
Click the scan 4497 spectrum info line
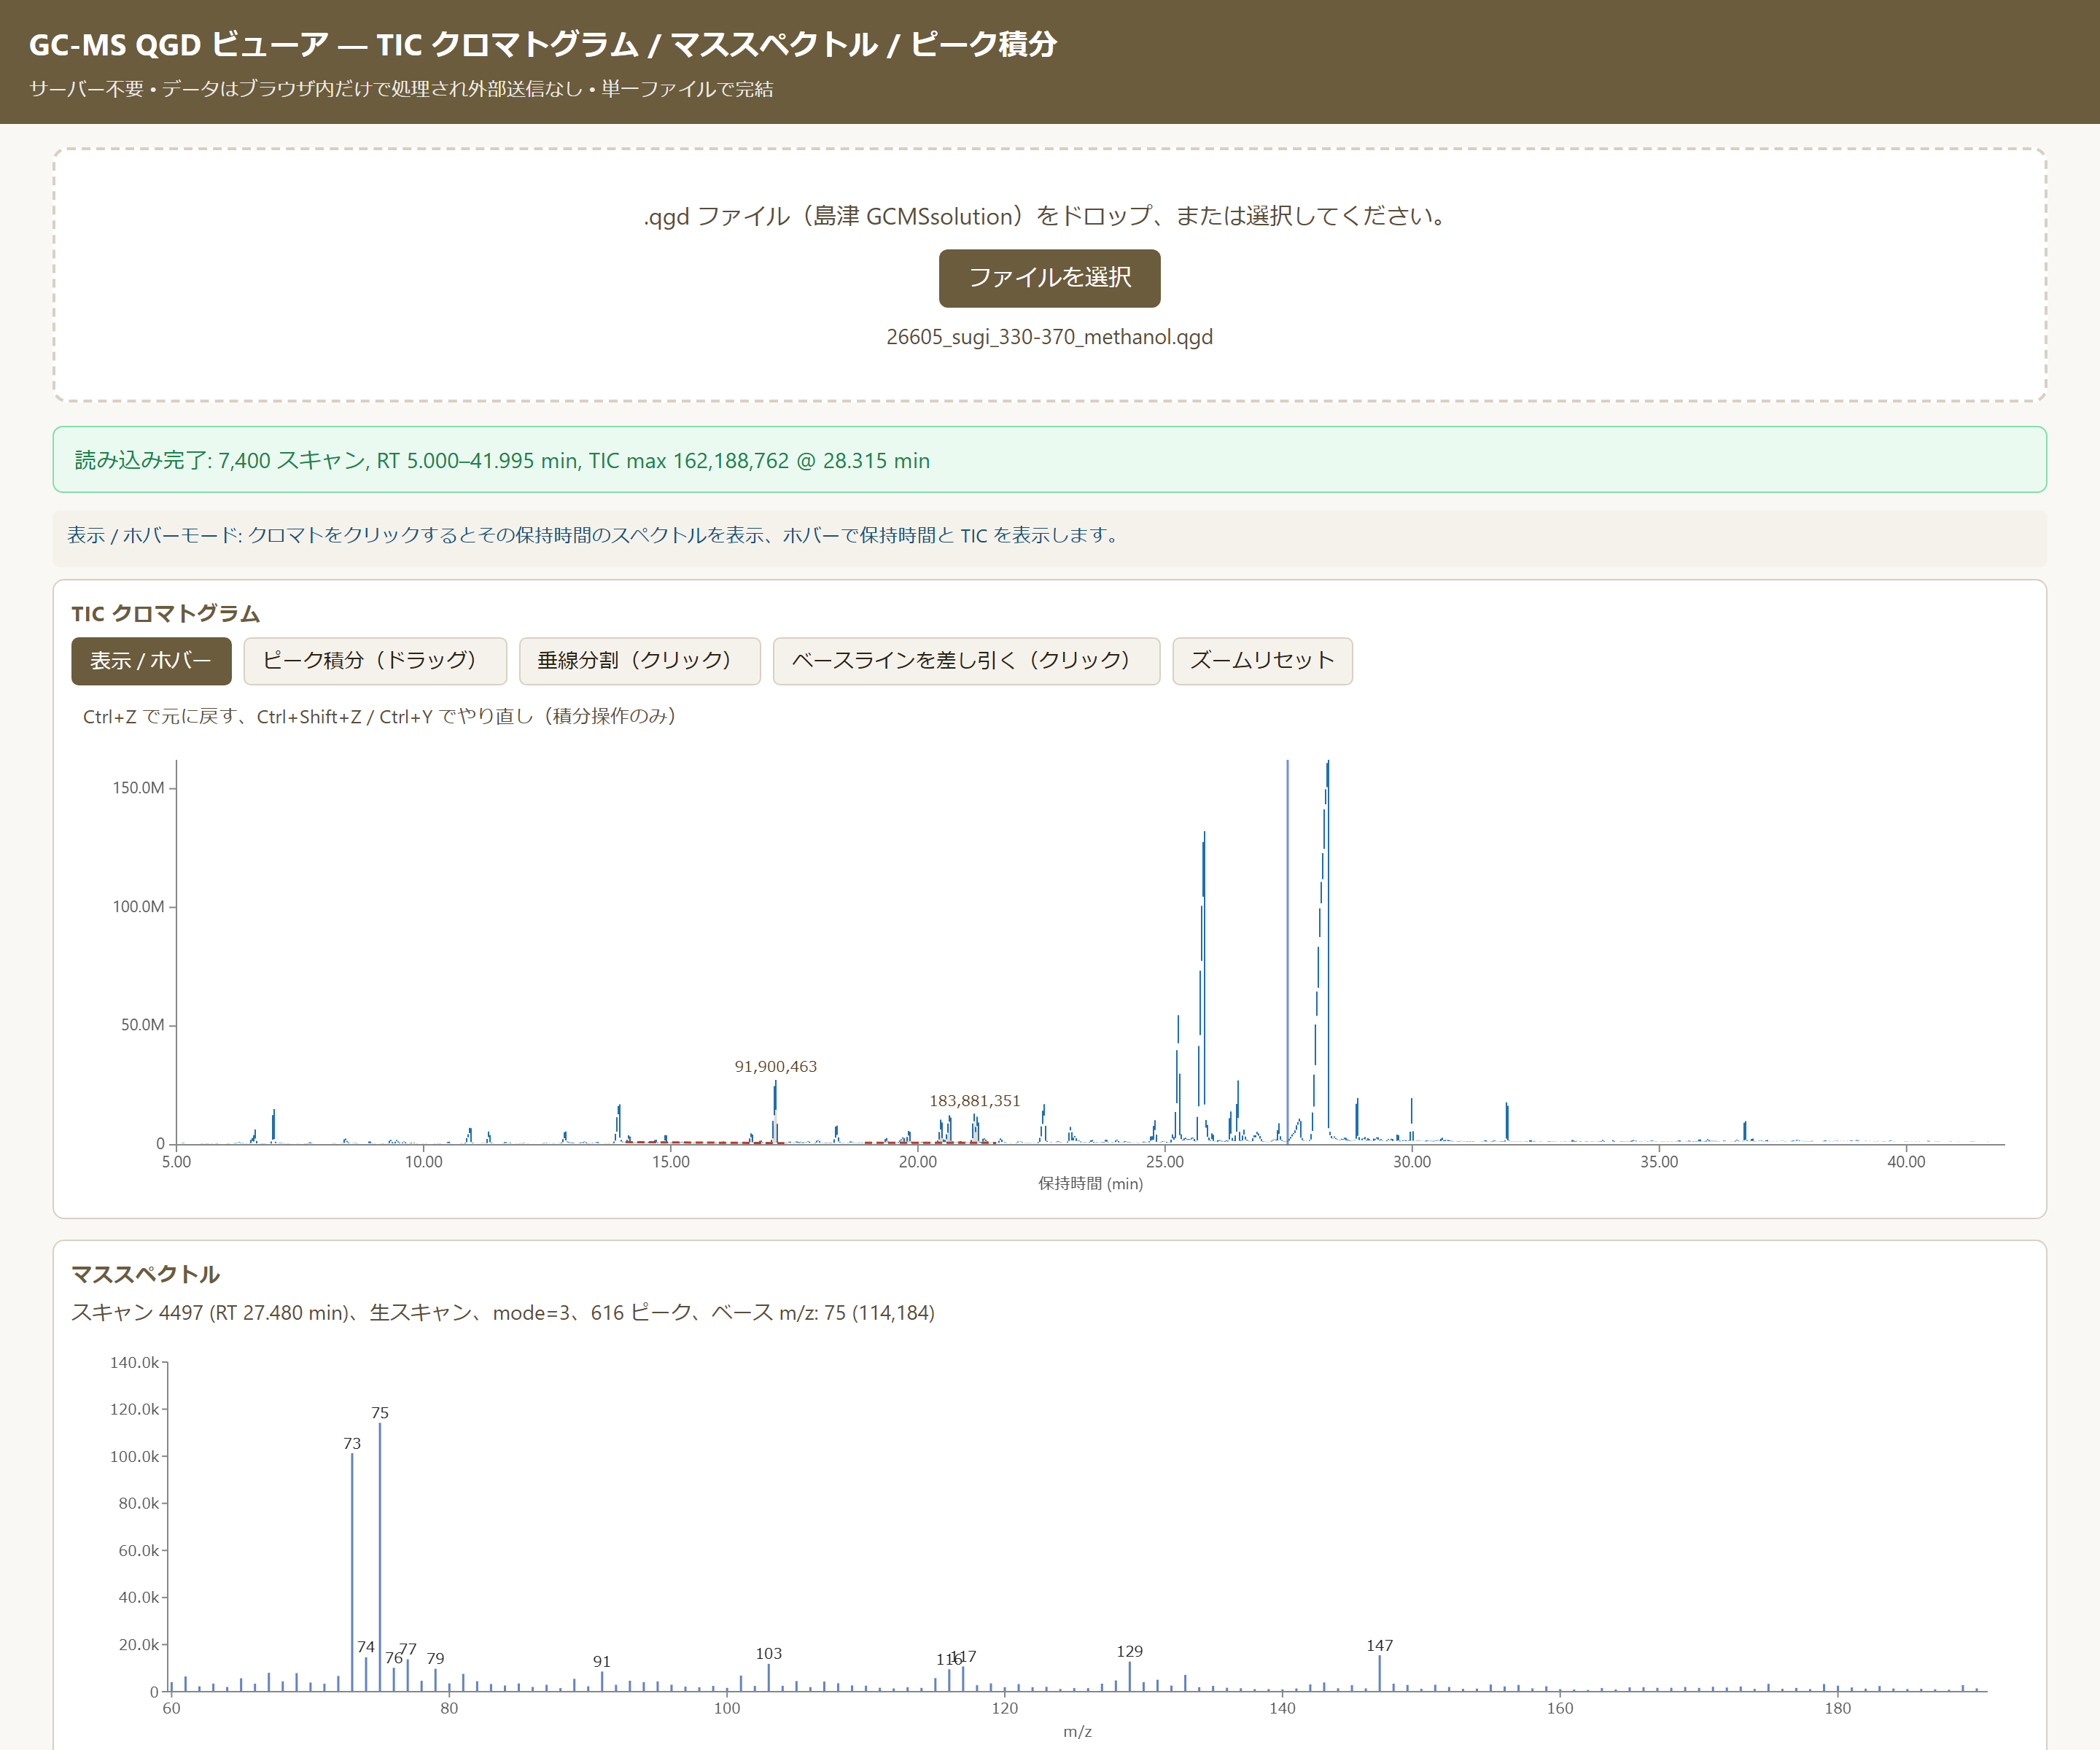coord(503,1313)
